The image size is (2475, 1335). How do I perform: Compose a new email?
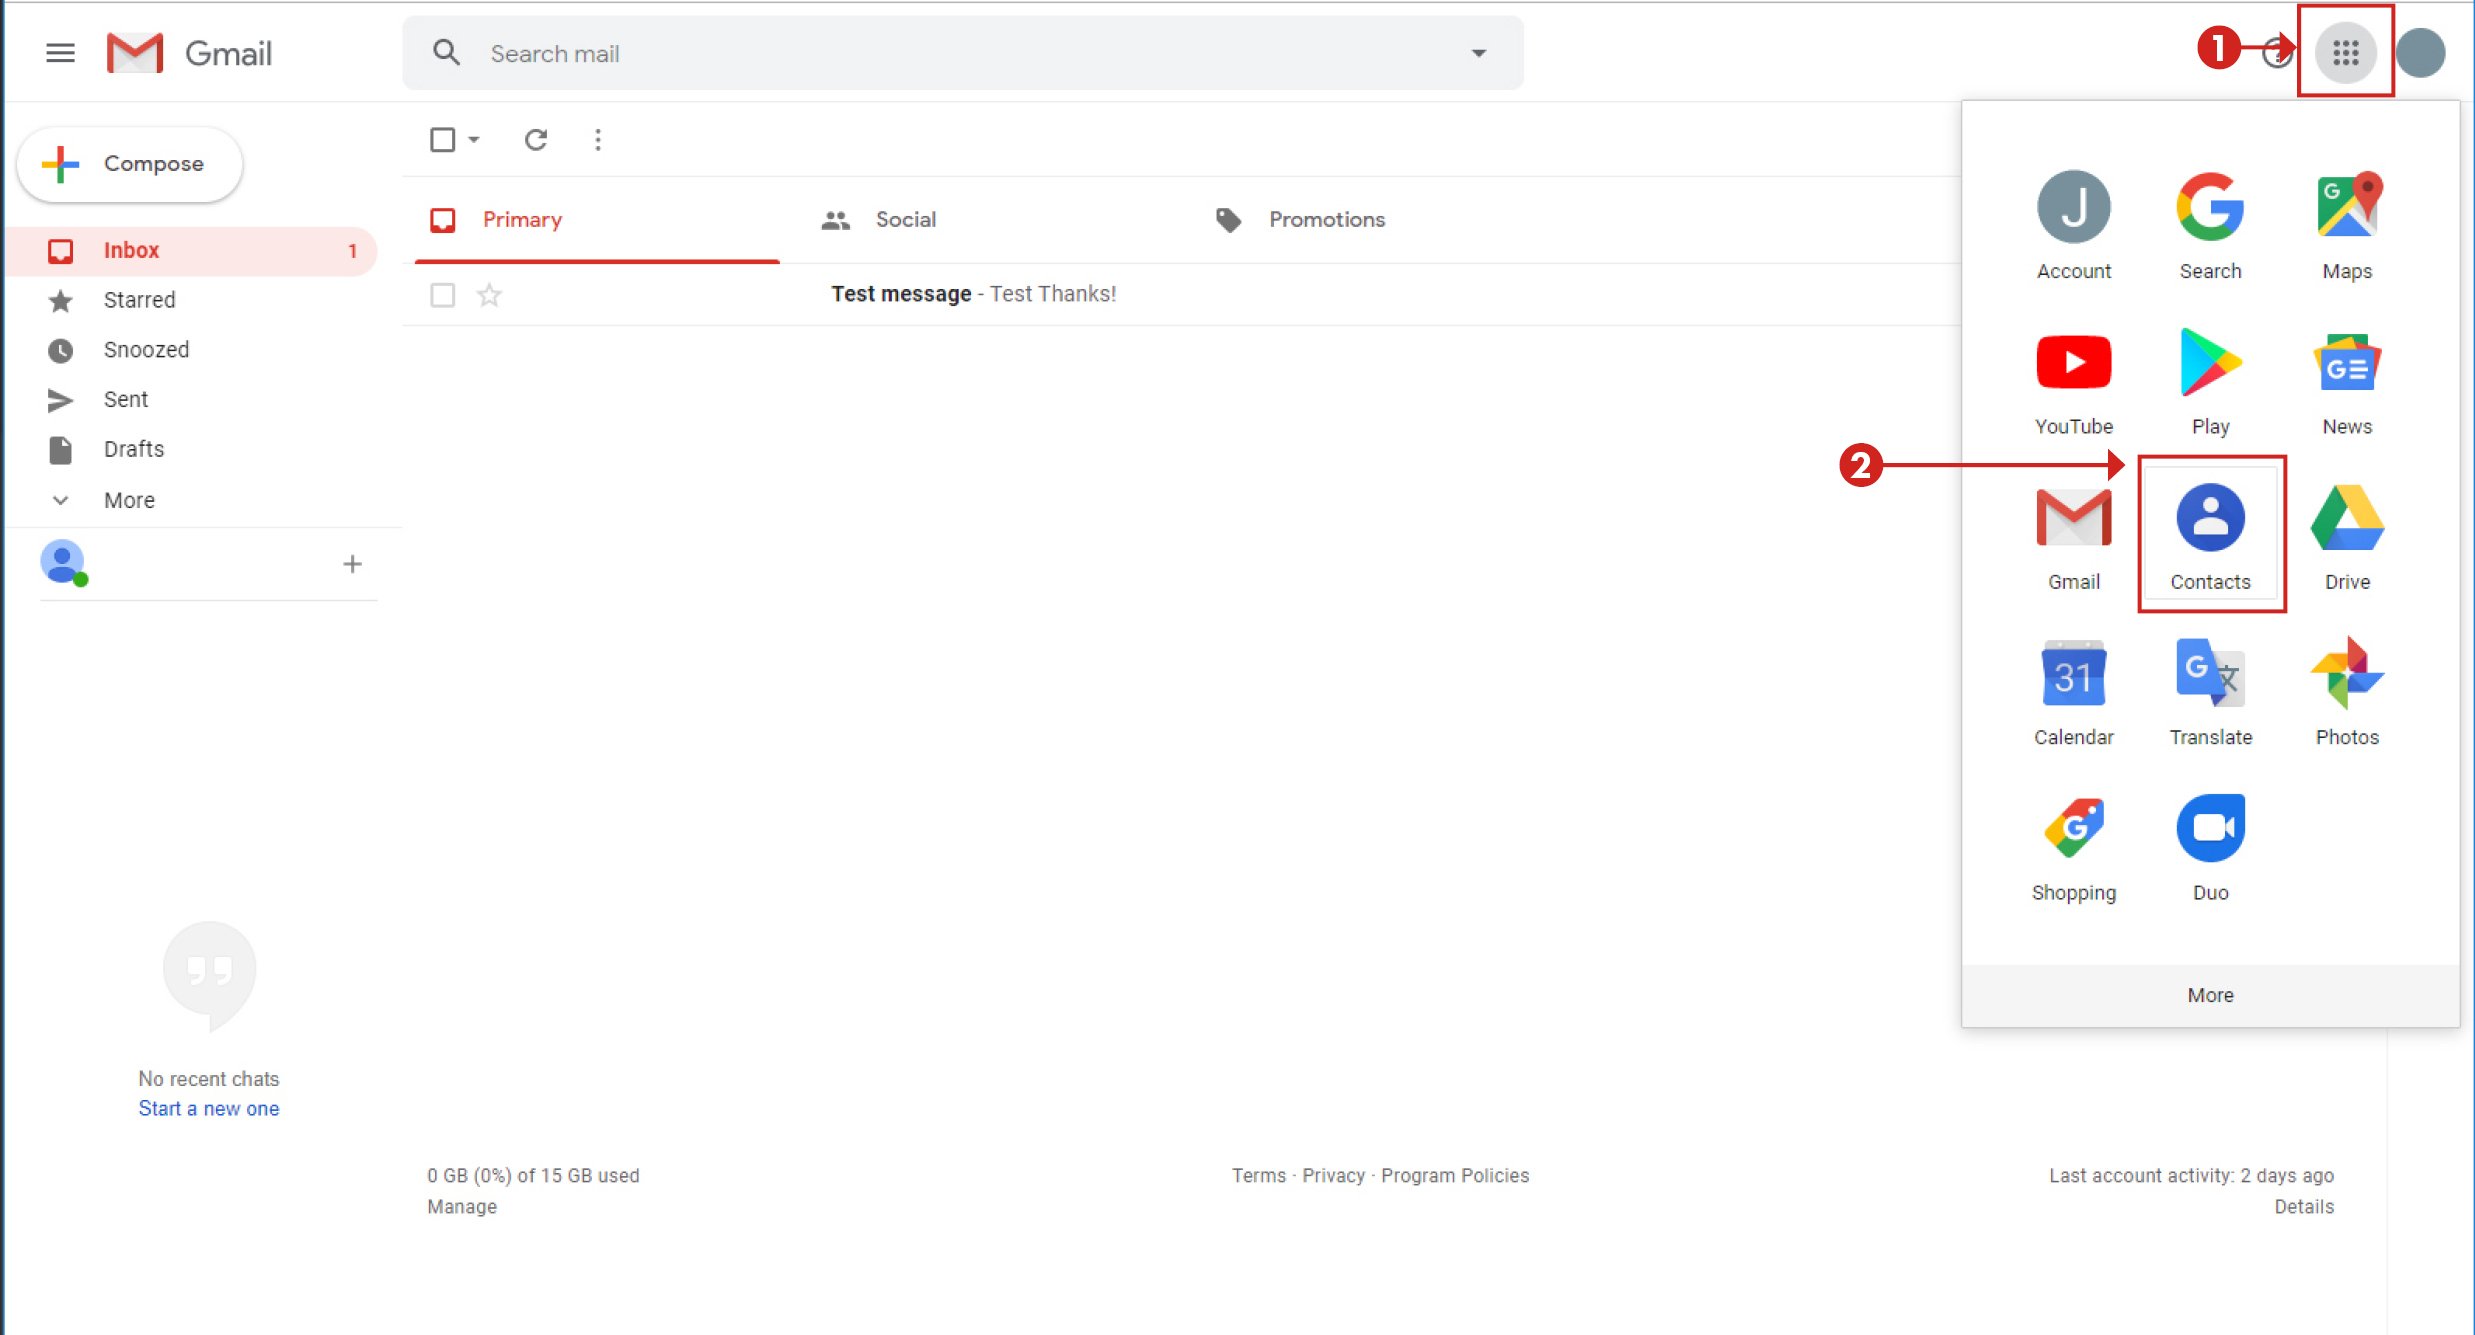pos(130,164)
